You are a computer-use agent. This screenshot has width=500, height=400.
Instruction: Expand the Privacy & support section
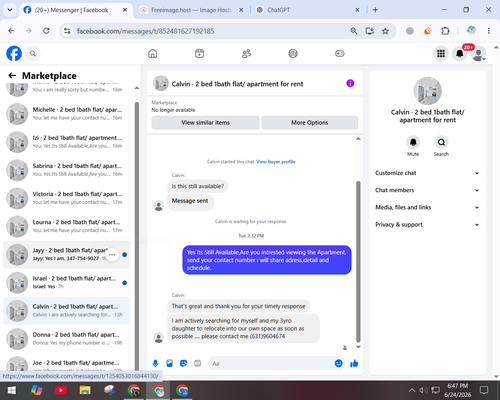tap(427, 225)
